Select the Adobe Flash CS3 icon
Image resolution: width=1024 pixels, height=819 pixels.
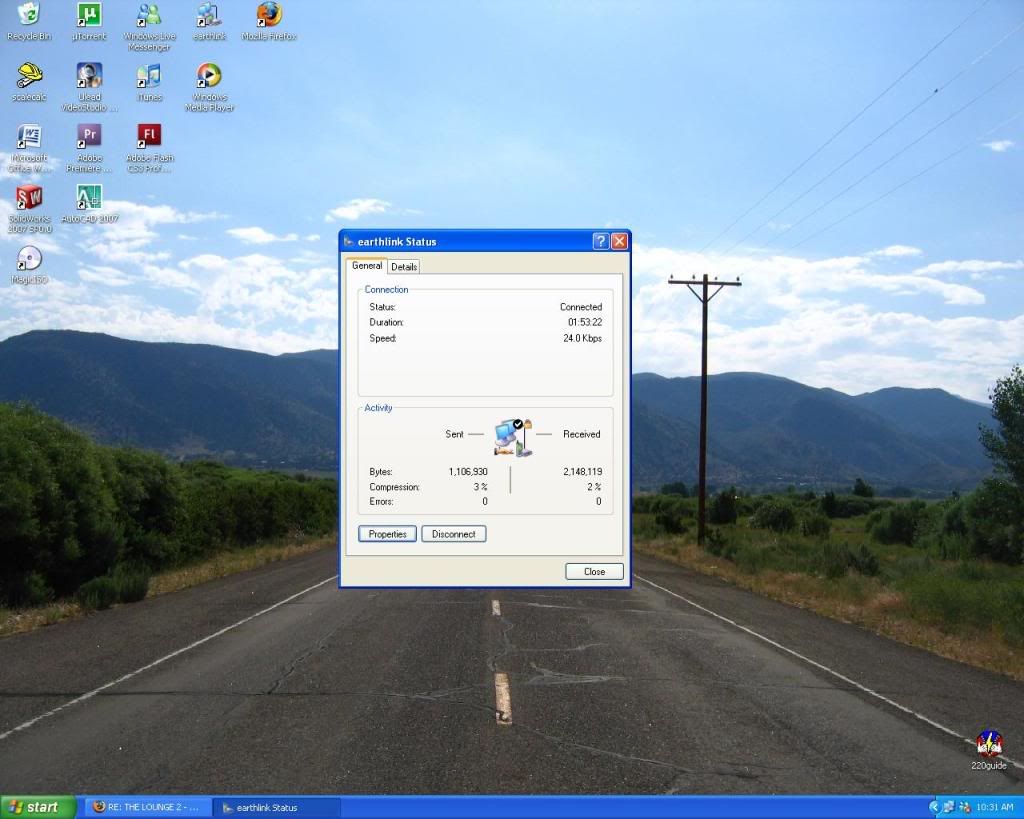pyautogui.click(x=149, y=137)
